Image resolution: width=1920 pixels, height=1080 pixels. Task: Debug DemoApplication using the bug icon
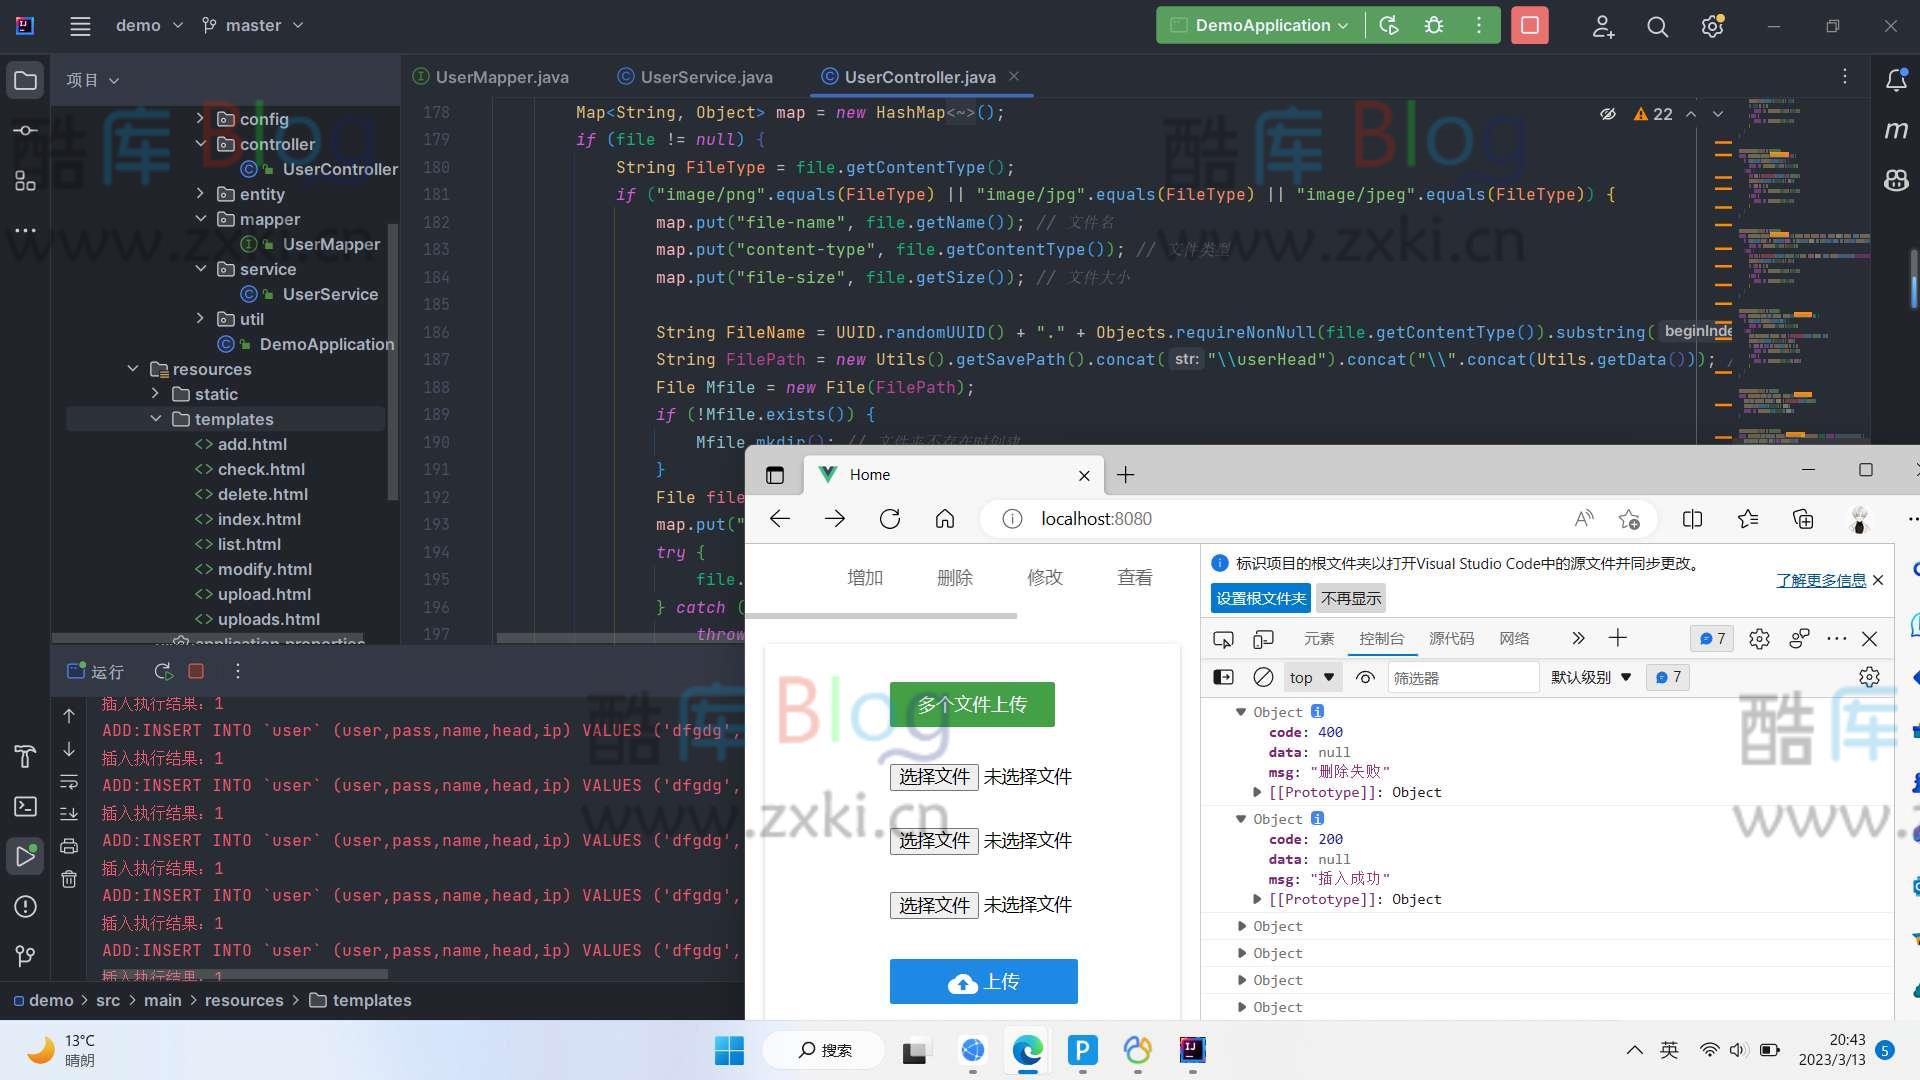[x=1434, y=25]
